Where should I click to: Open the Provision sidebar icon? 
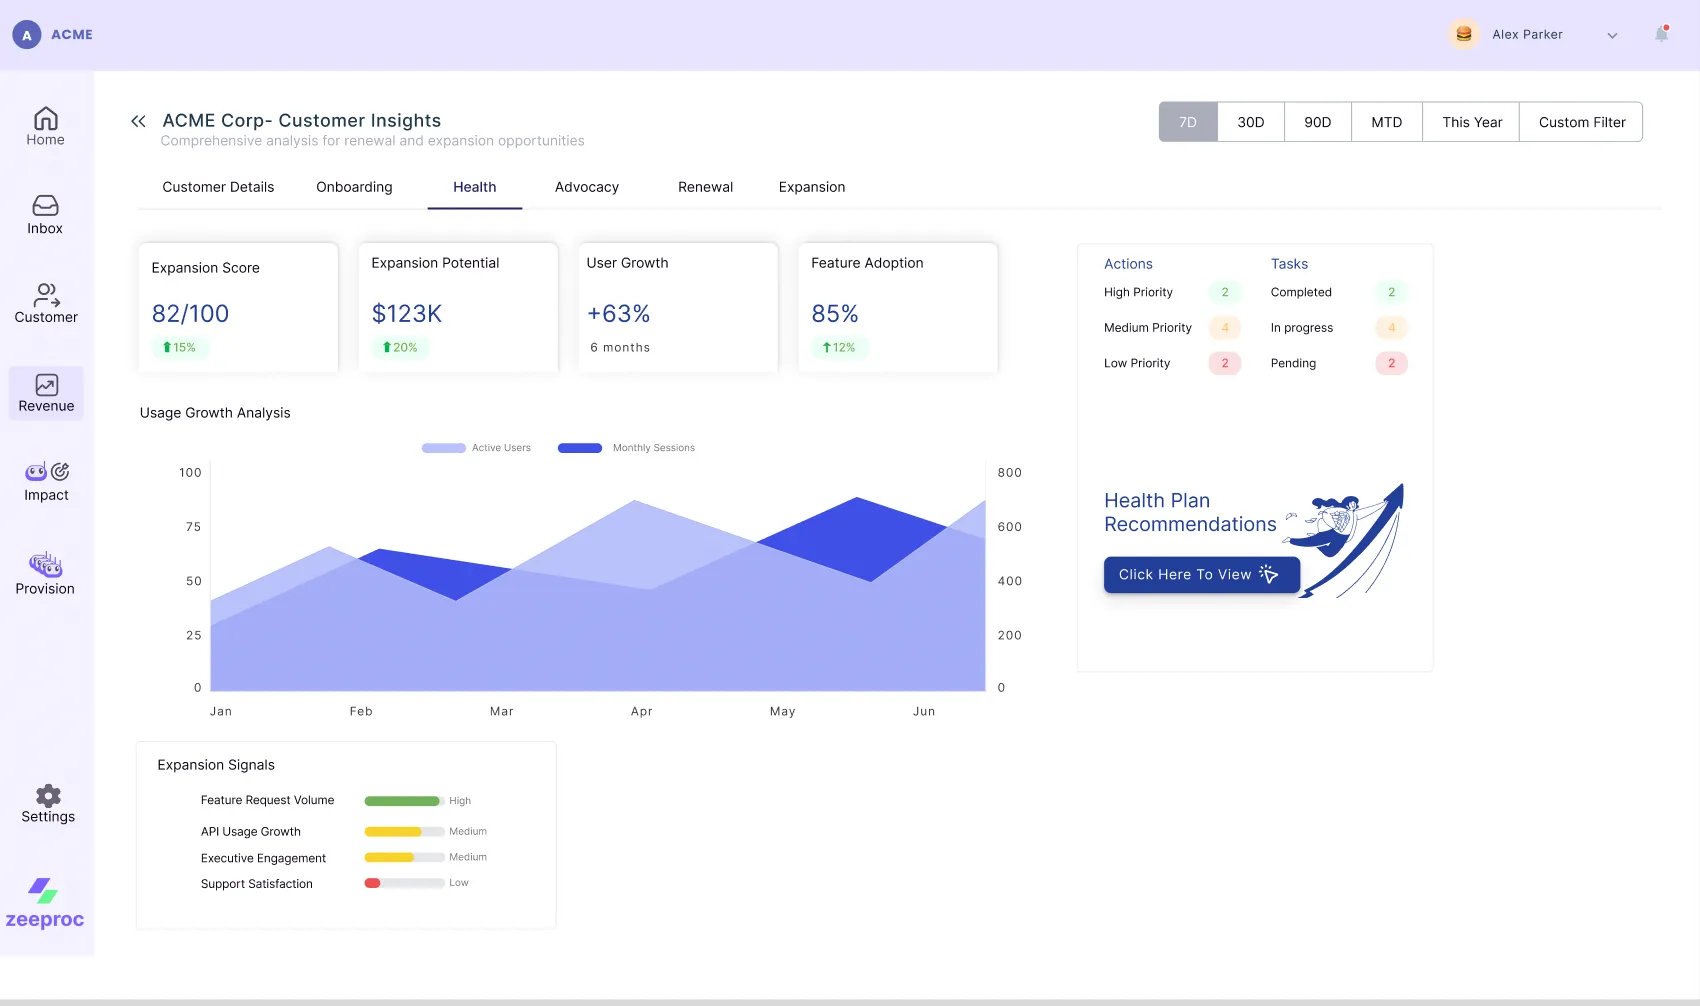tap(46, 565)
